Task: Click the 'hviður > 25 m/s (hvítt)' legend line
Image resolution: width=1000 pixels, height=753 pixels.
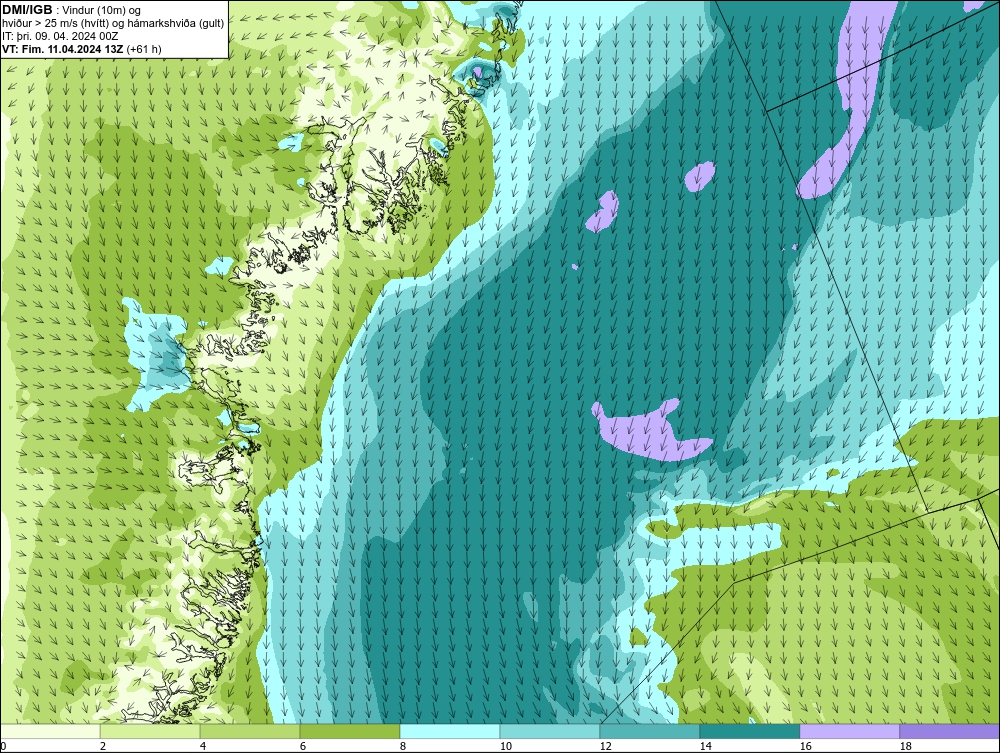Action: coord(114,24)
